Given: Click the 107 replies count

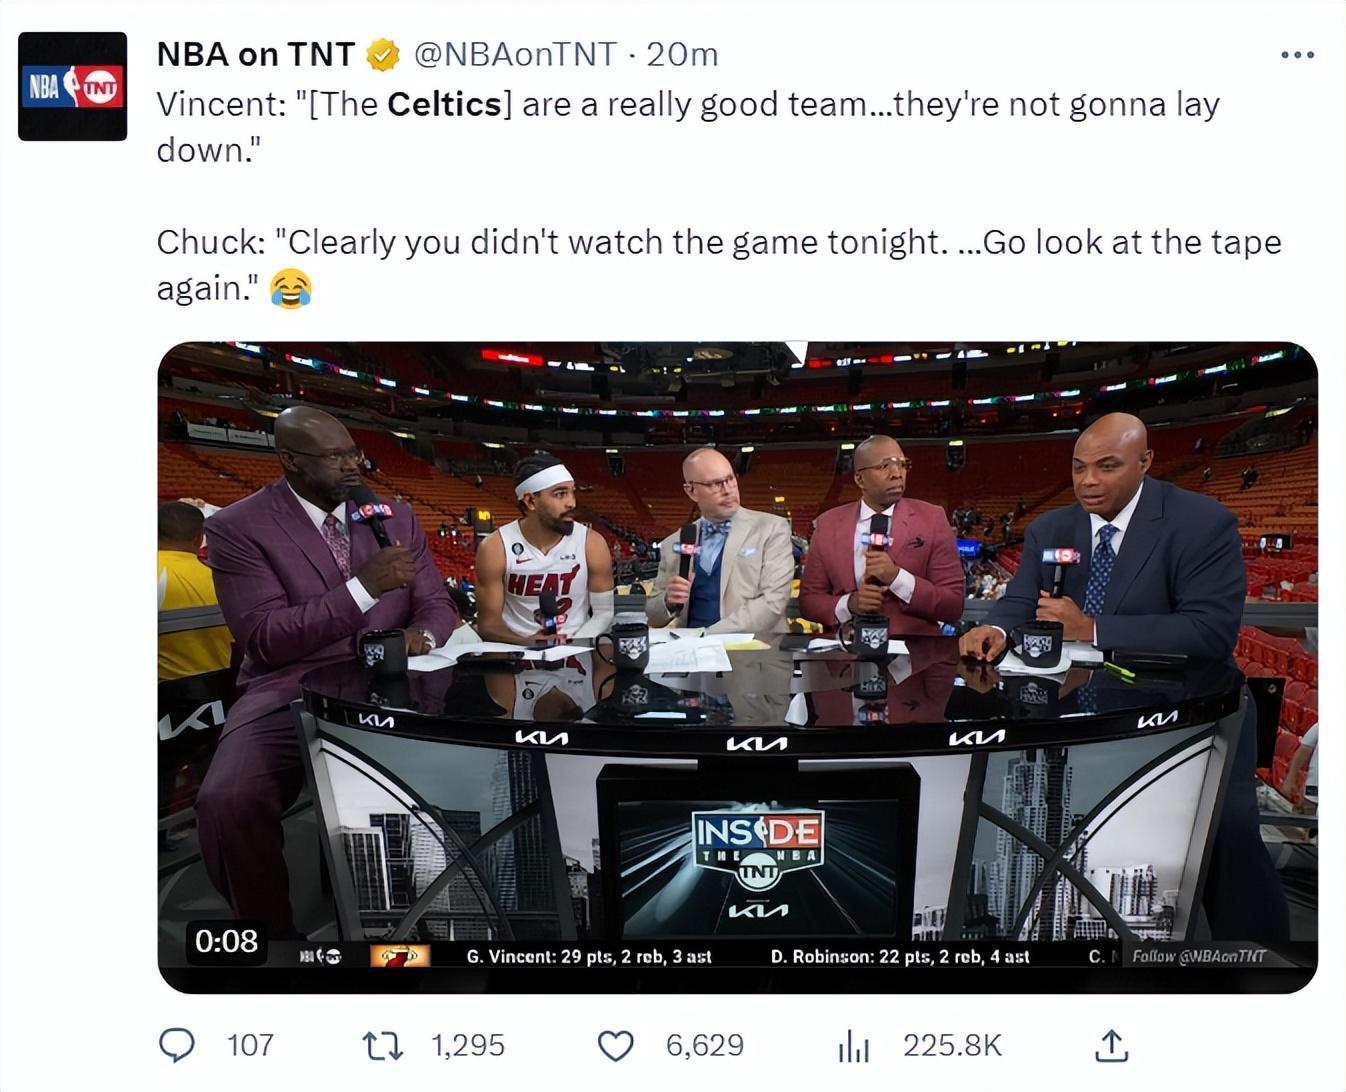Looking at the screenshot, I should (250, 1045).
